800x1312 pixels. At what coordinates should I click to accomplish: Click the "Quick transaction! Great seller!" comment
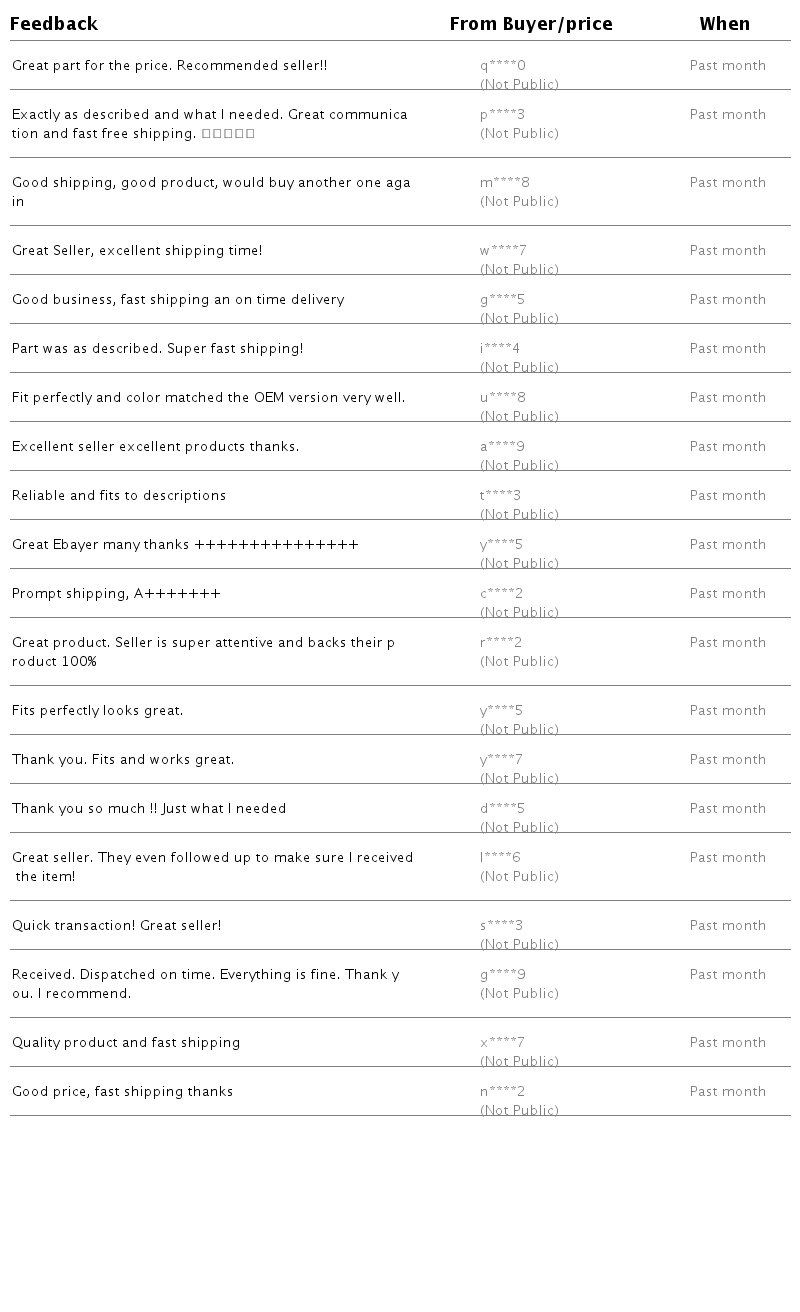click(117, 926)
